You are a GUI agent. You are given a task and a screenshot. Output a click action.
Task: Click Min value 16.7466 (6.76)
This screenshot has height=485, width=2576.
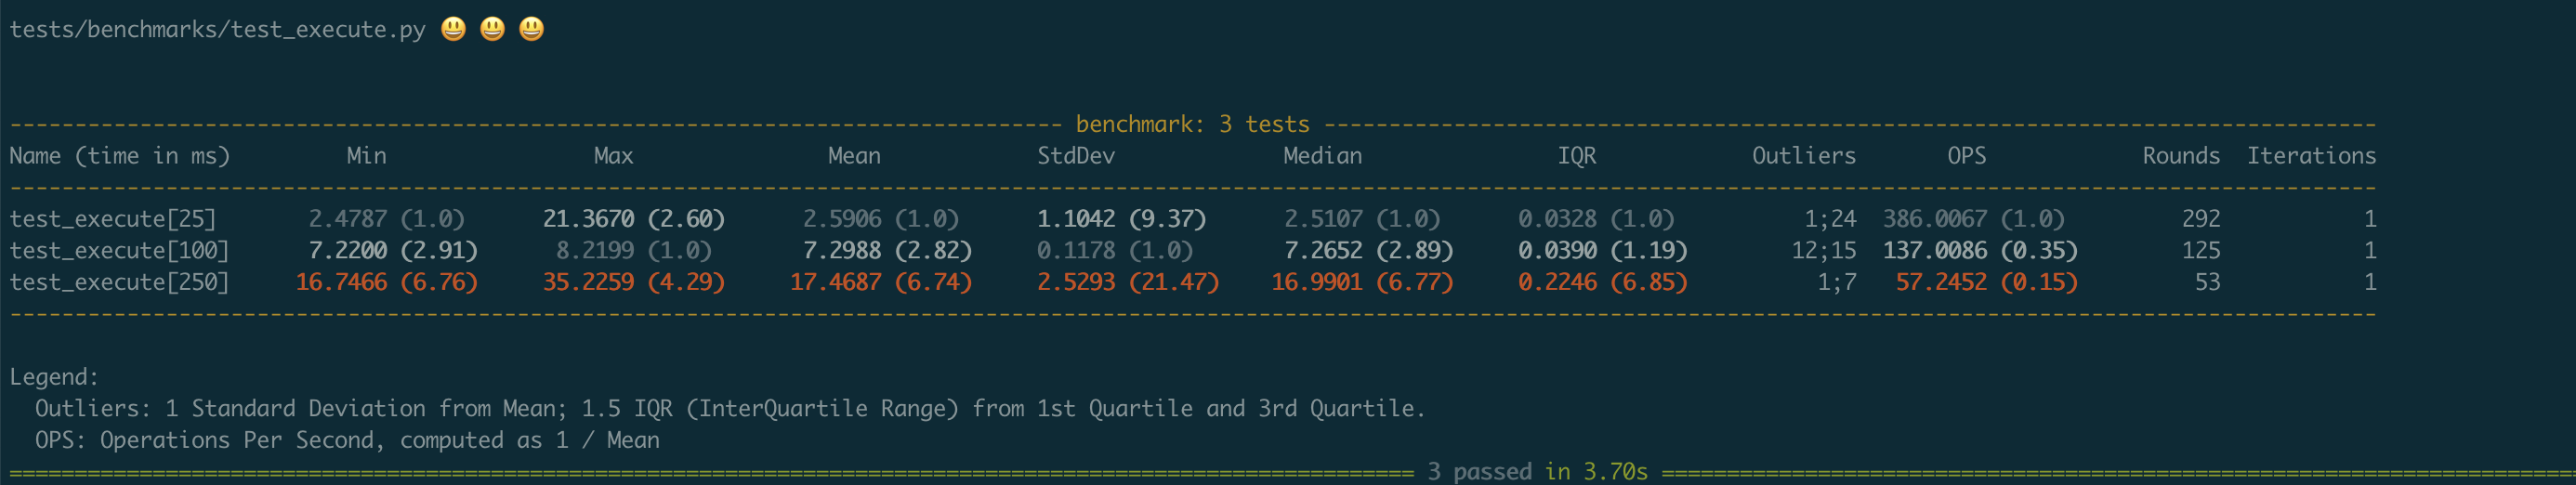point(387,282)
